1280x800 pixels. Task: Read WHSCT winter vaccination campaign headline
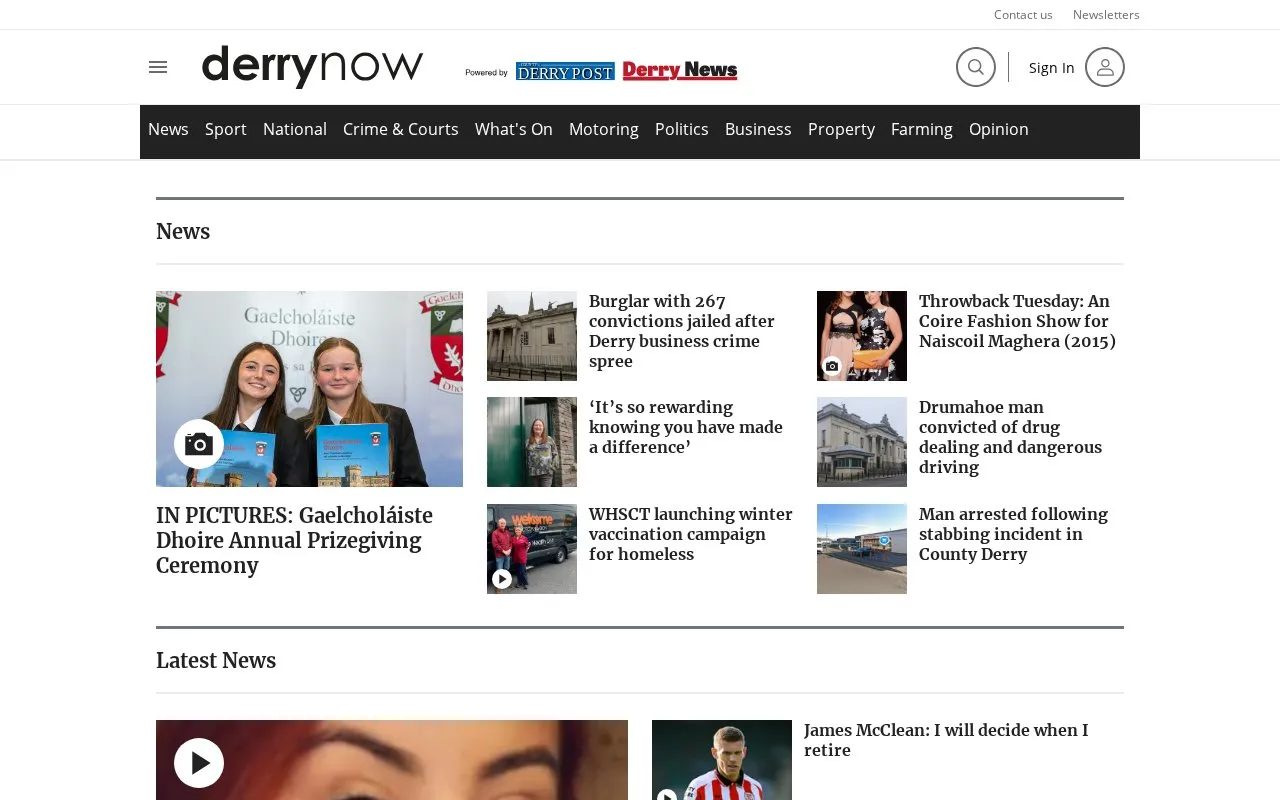click(x=691, y=534)
